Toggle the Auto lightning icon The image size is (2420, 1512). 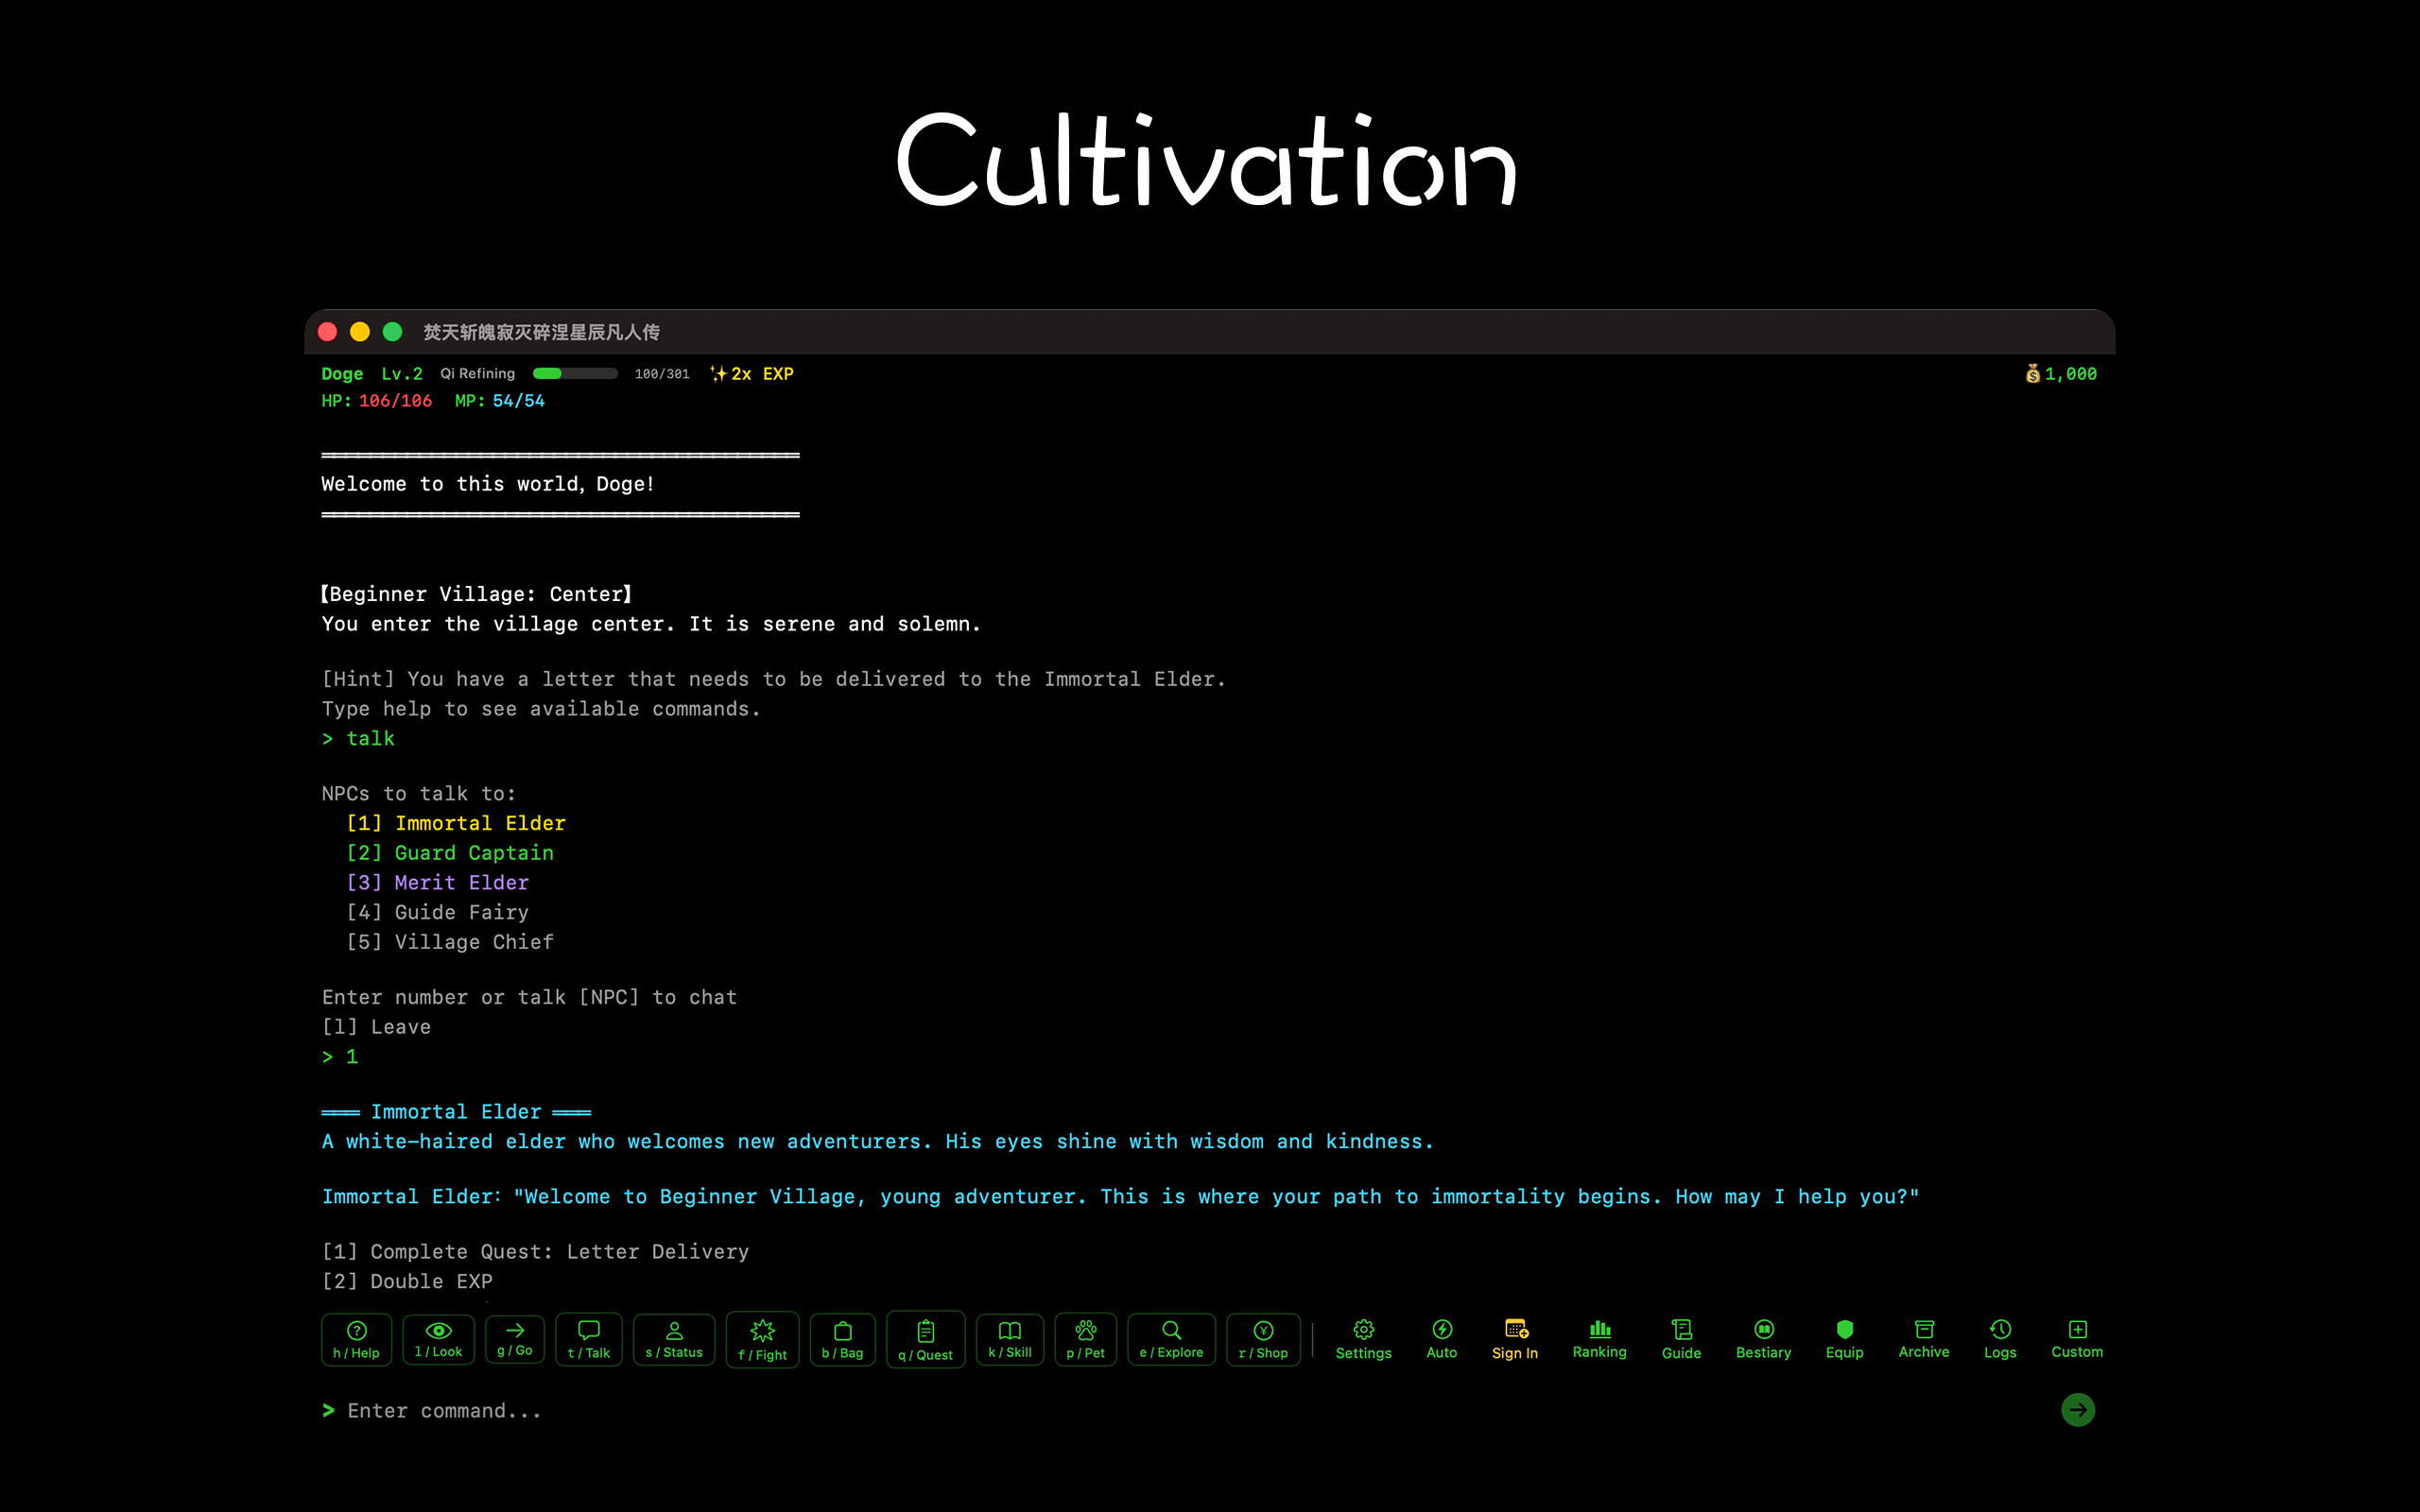(1442, 1329)
